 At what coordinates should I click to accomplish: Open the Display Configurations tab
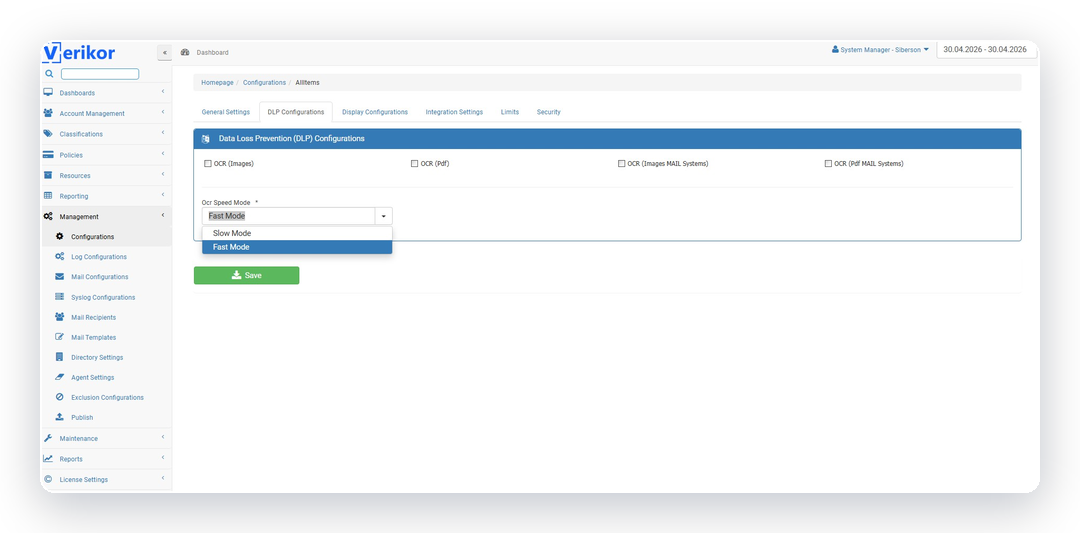click(x=375, y=112)
